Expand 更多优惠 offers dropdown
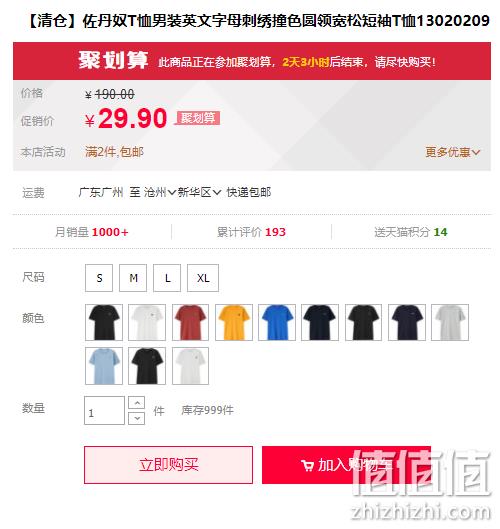This screenshot has height=529, width=500. [x=452, y=152]
